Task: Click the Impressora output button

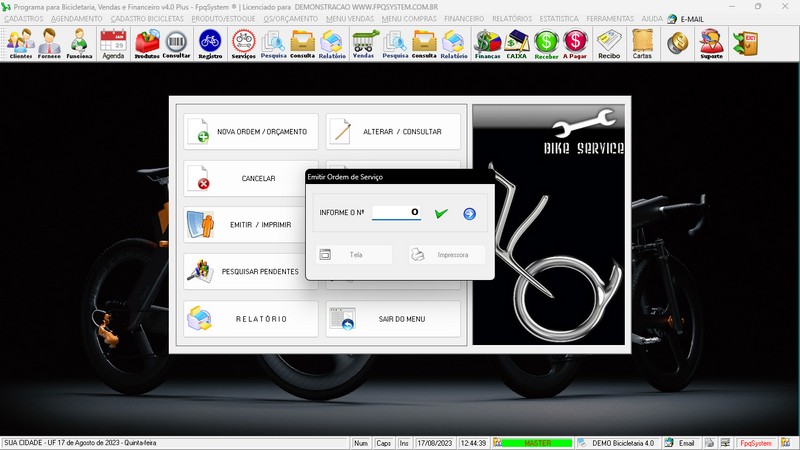Action: coord(446,255)
